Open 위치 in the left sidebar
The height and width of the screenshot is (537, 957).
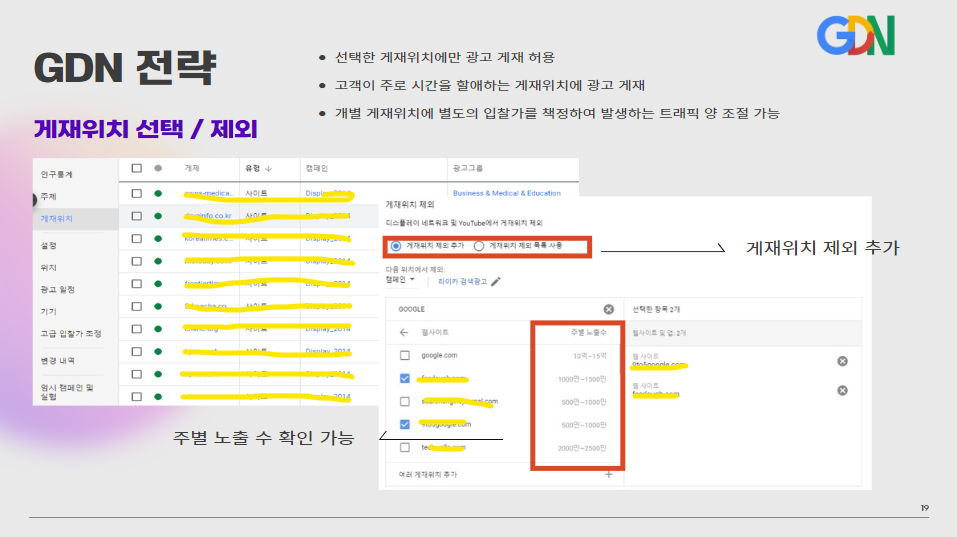coord(48,267)
